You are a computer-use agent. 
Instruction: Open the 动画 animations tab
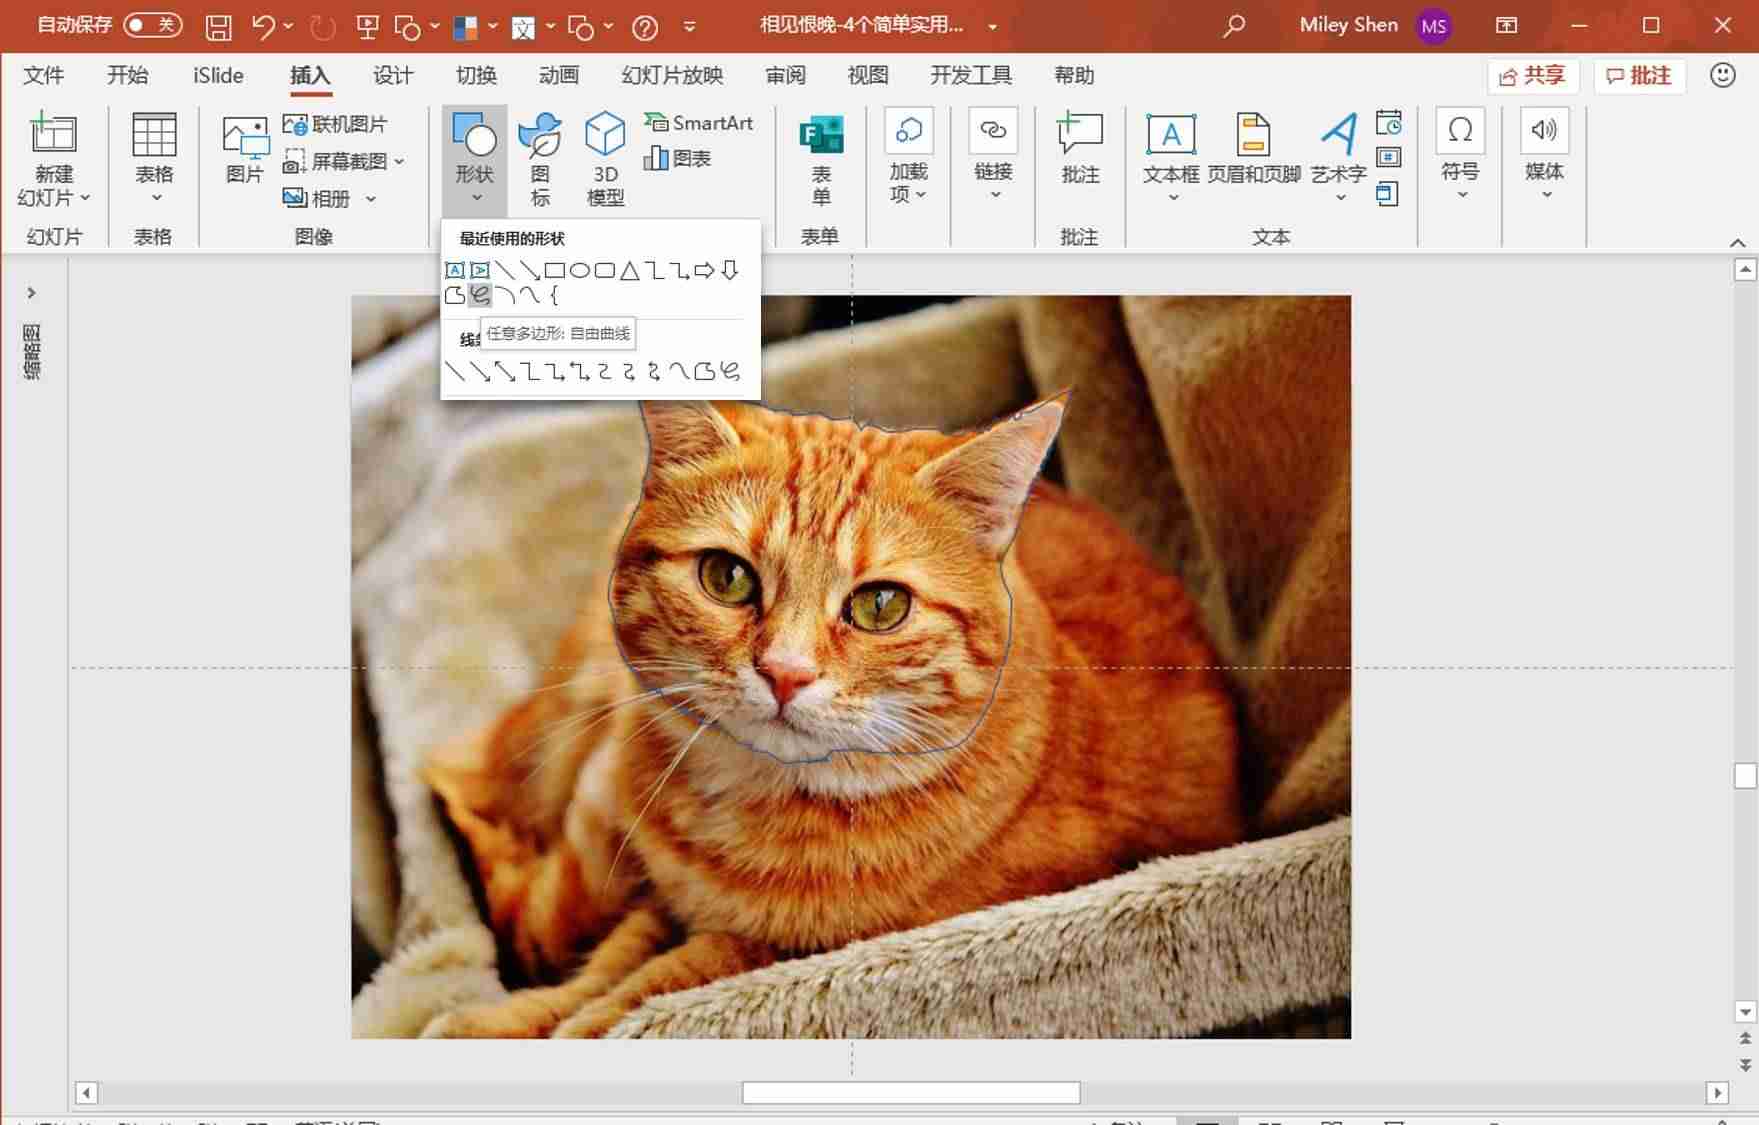point(558,75)
